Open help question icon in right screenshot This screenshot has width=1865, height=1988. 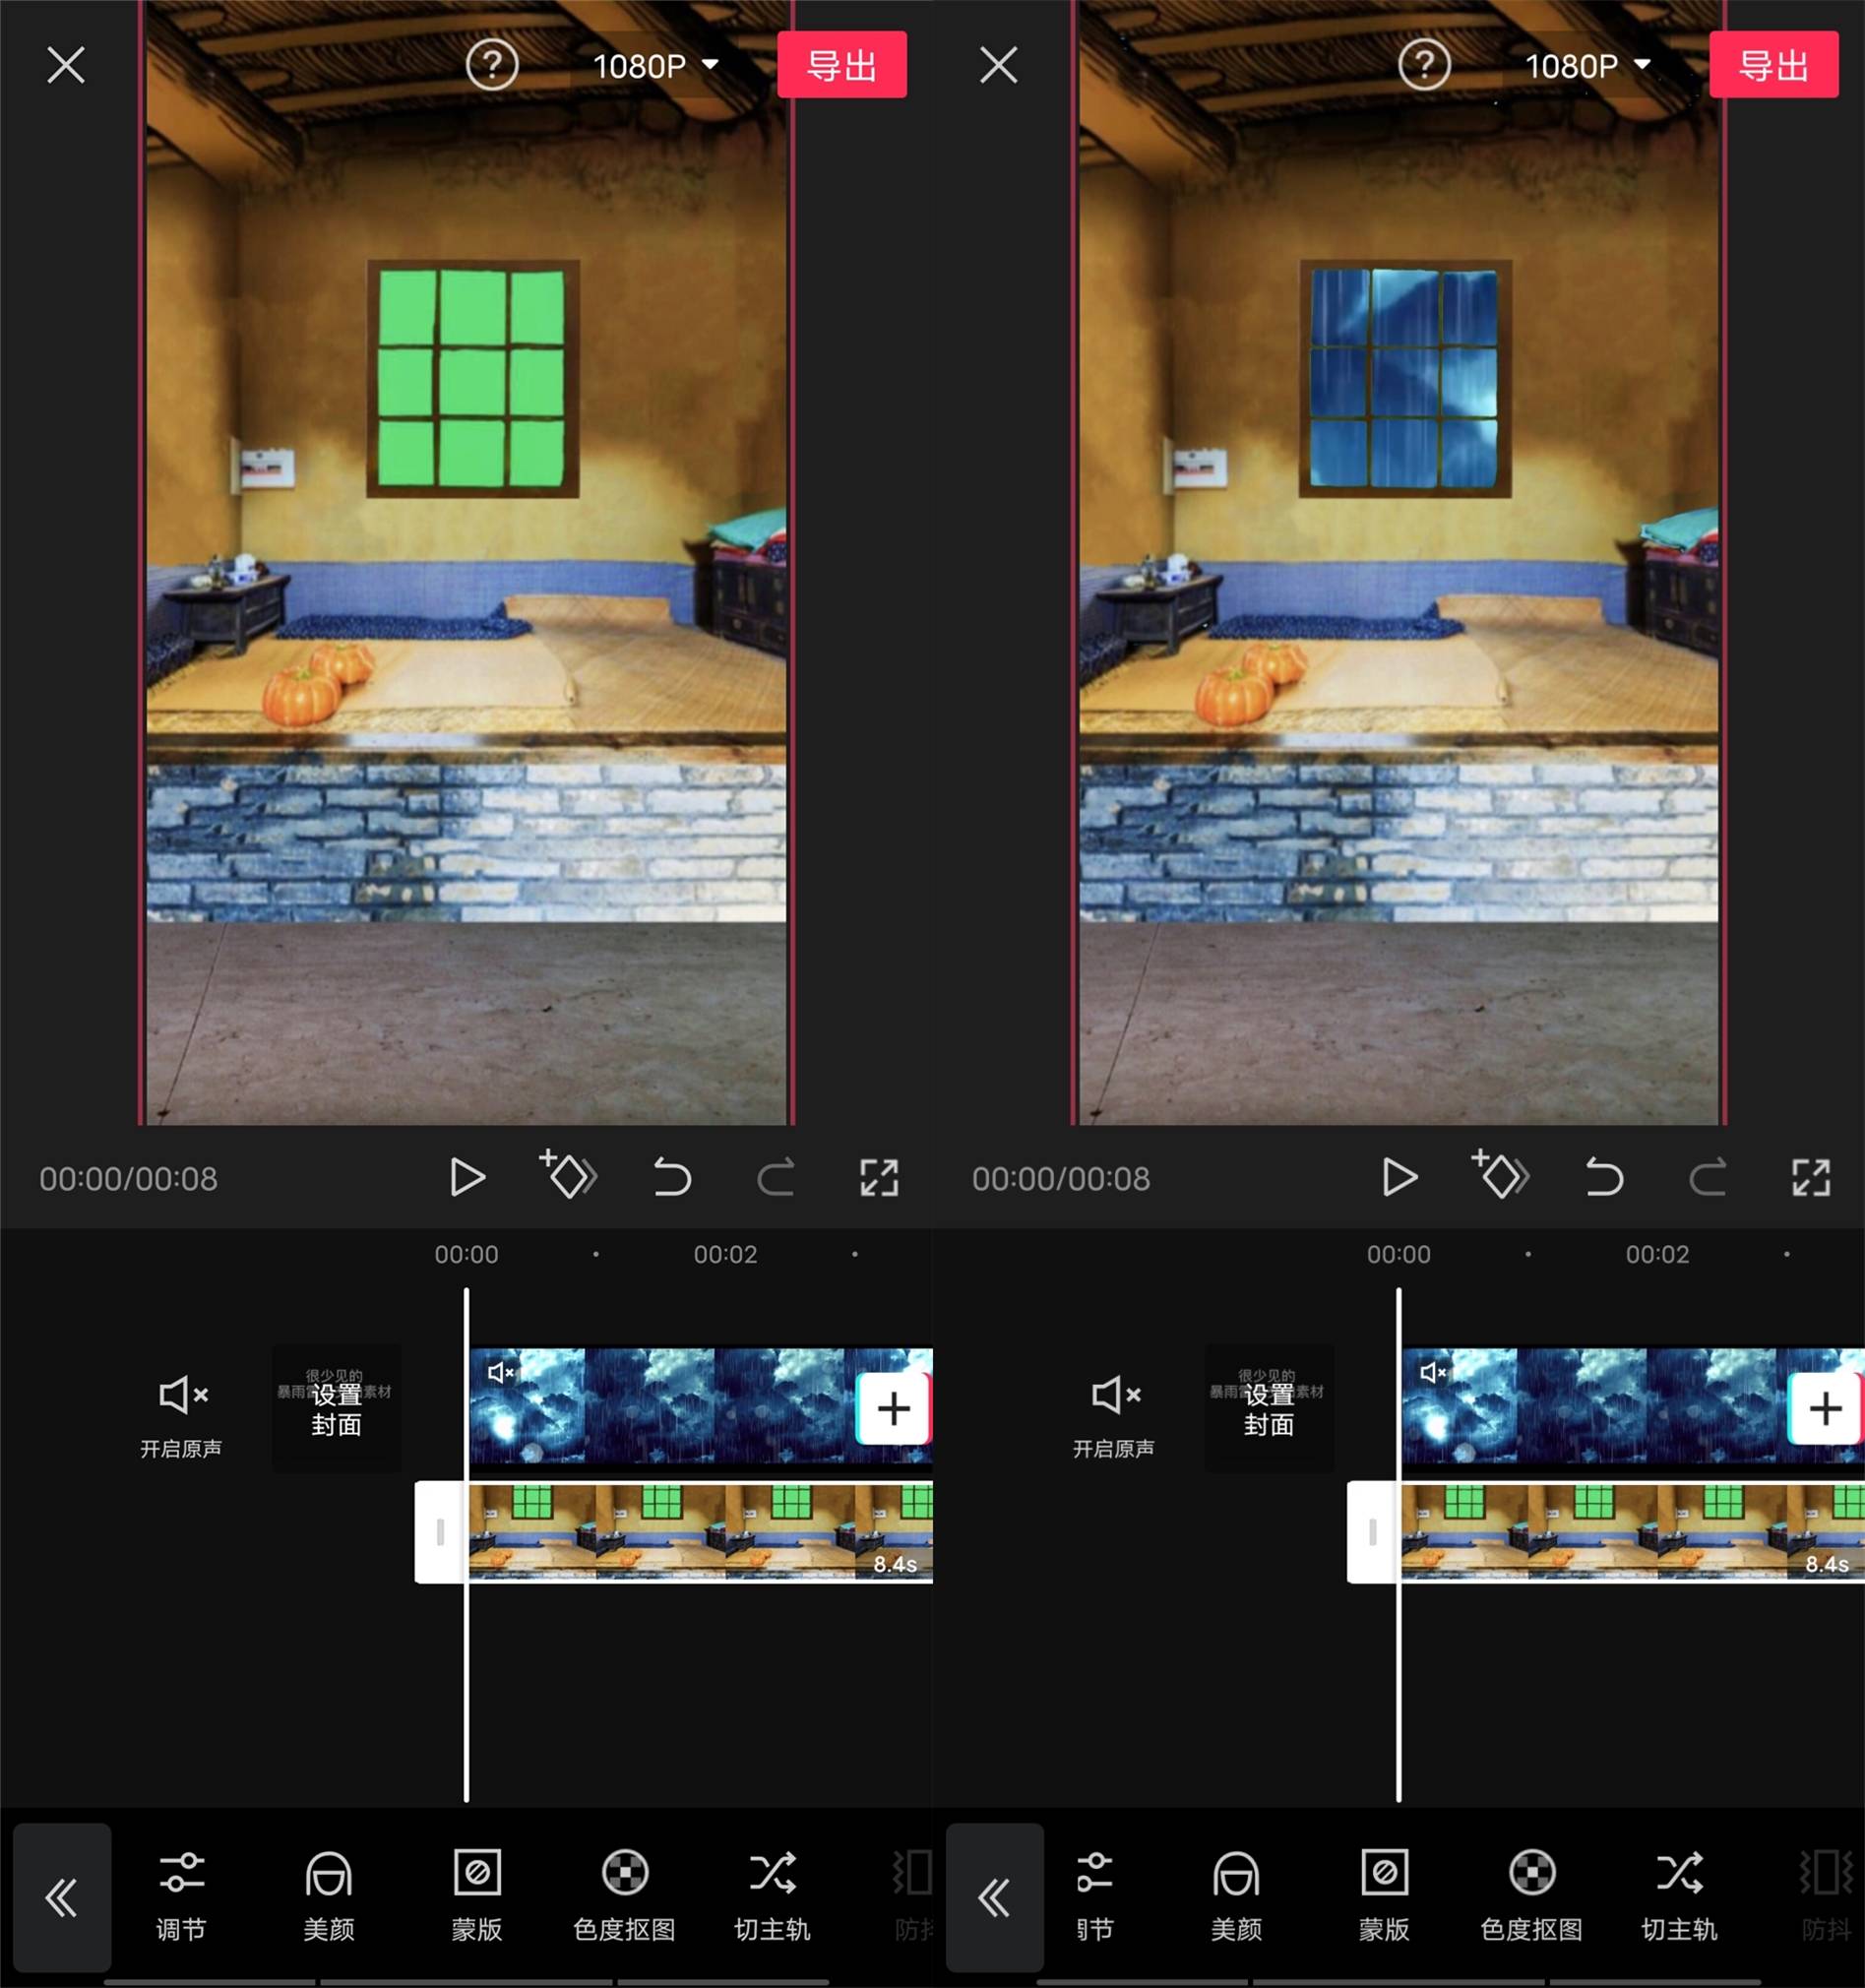[x=1424, y=65]
